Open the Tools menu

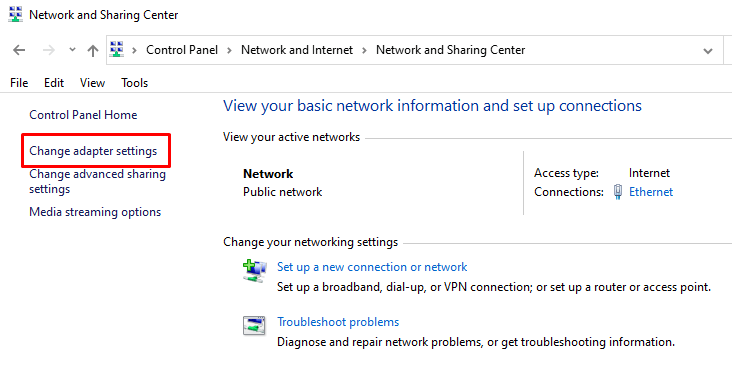pyautogui.click(x=134, y=83)
